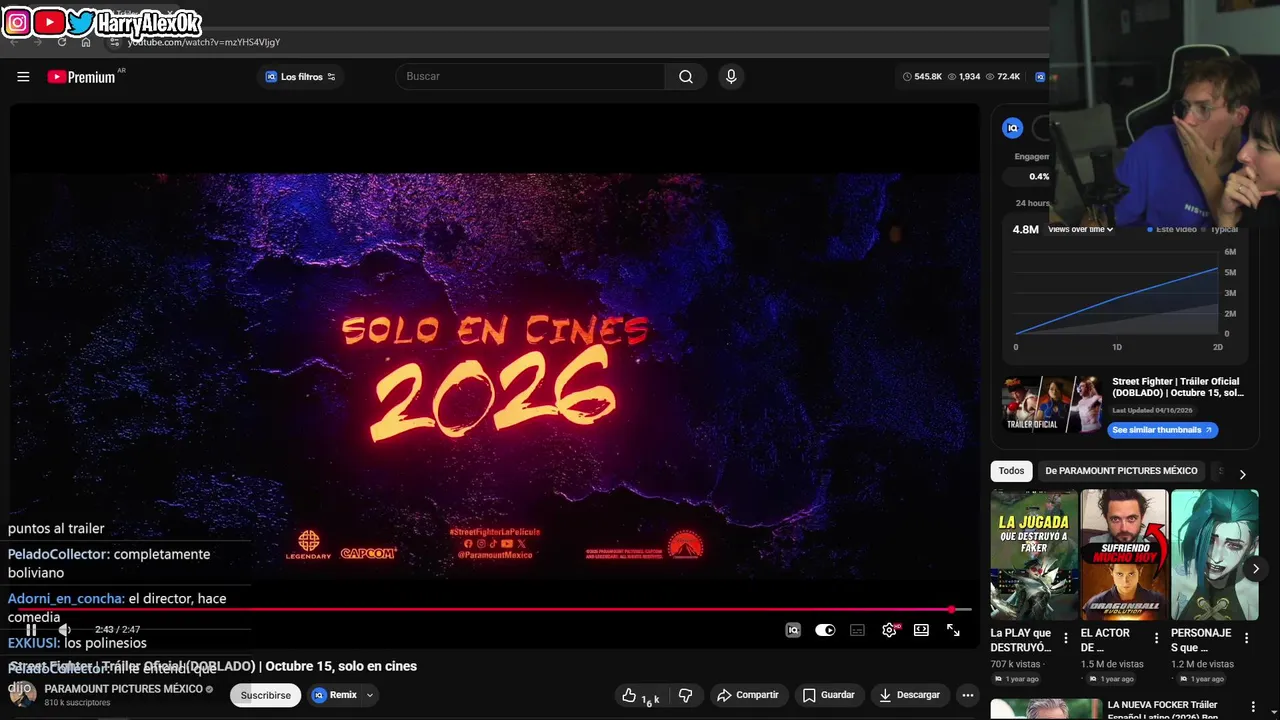Switch to theater mode view
The height and width of the screenshot is (720, 1280).
click(921, 630)
